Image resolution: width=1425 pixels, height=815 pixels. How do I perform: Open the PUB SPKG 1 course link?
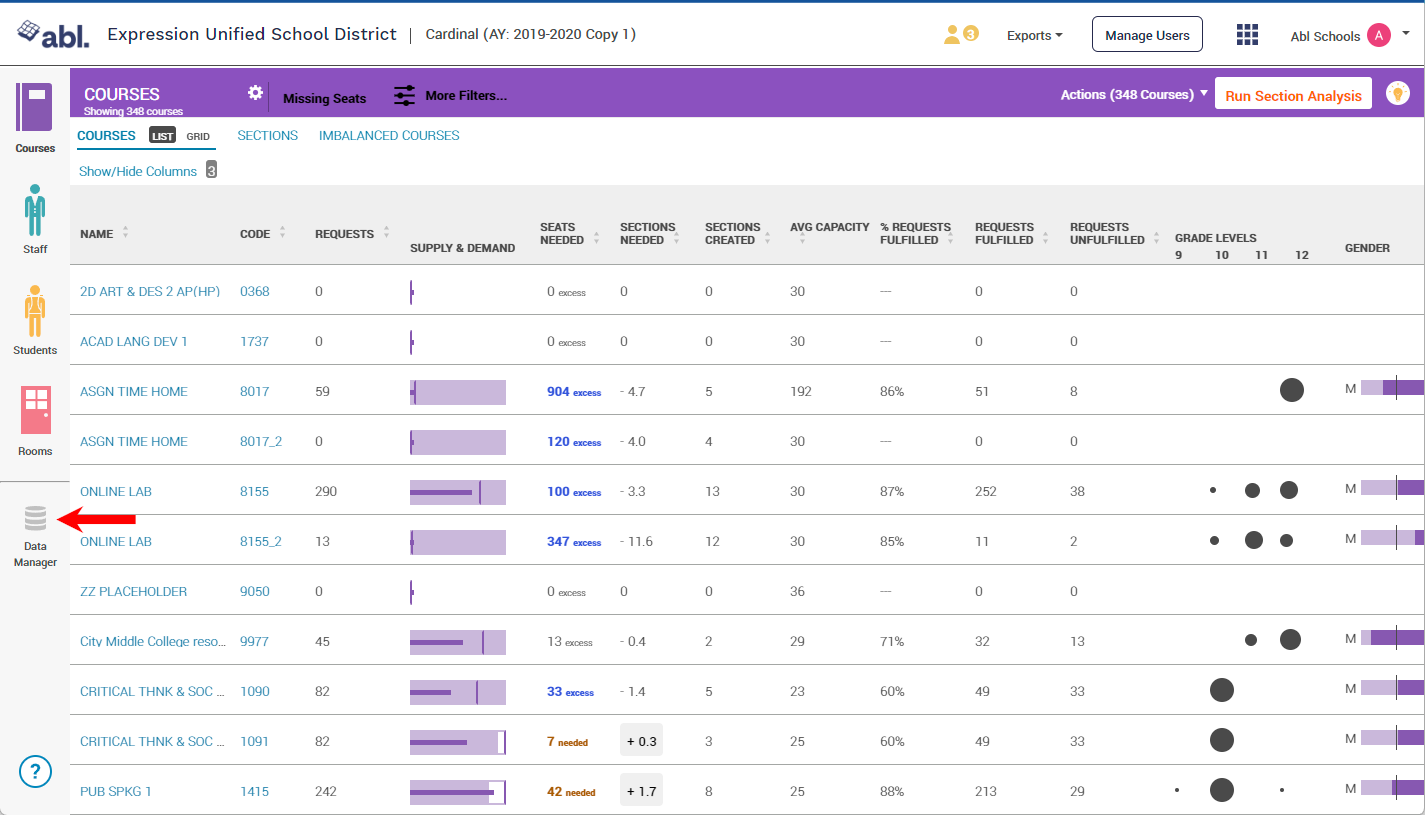tap(116, 791)
